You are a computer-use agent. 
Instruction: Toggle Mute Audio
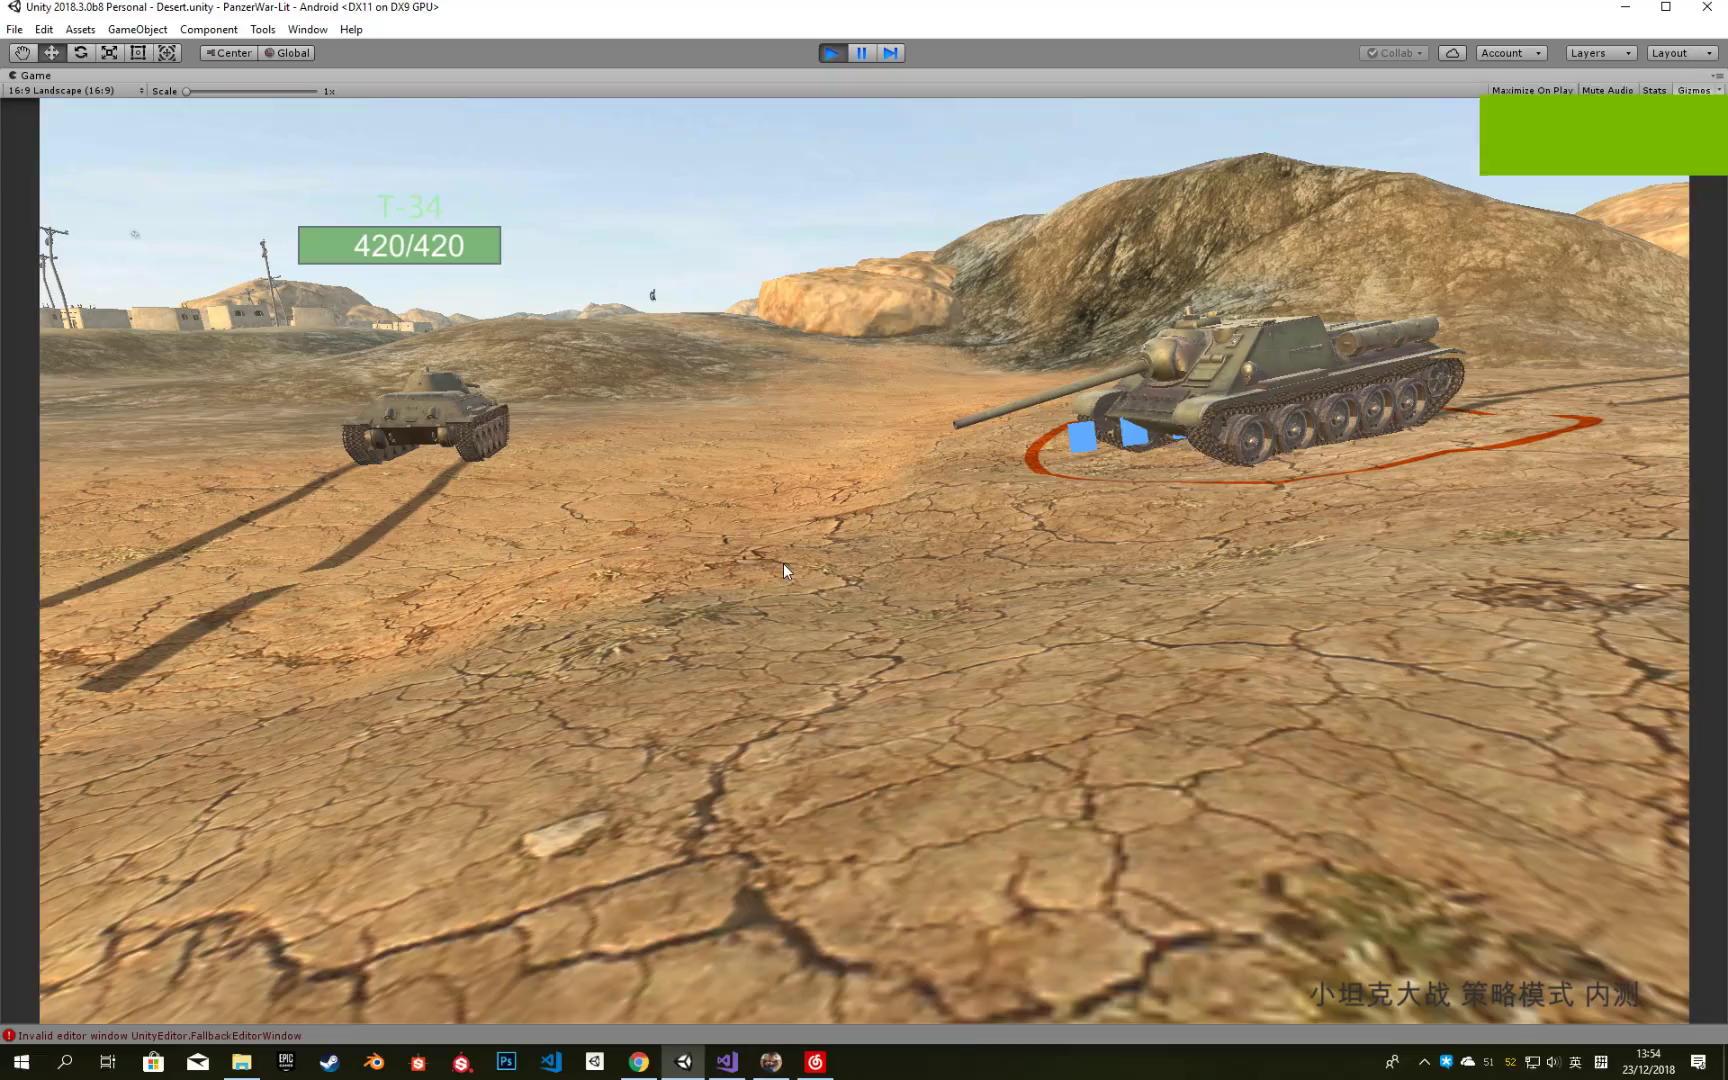click(1607, 90)
